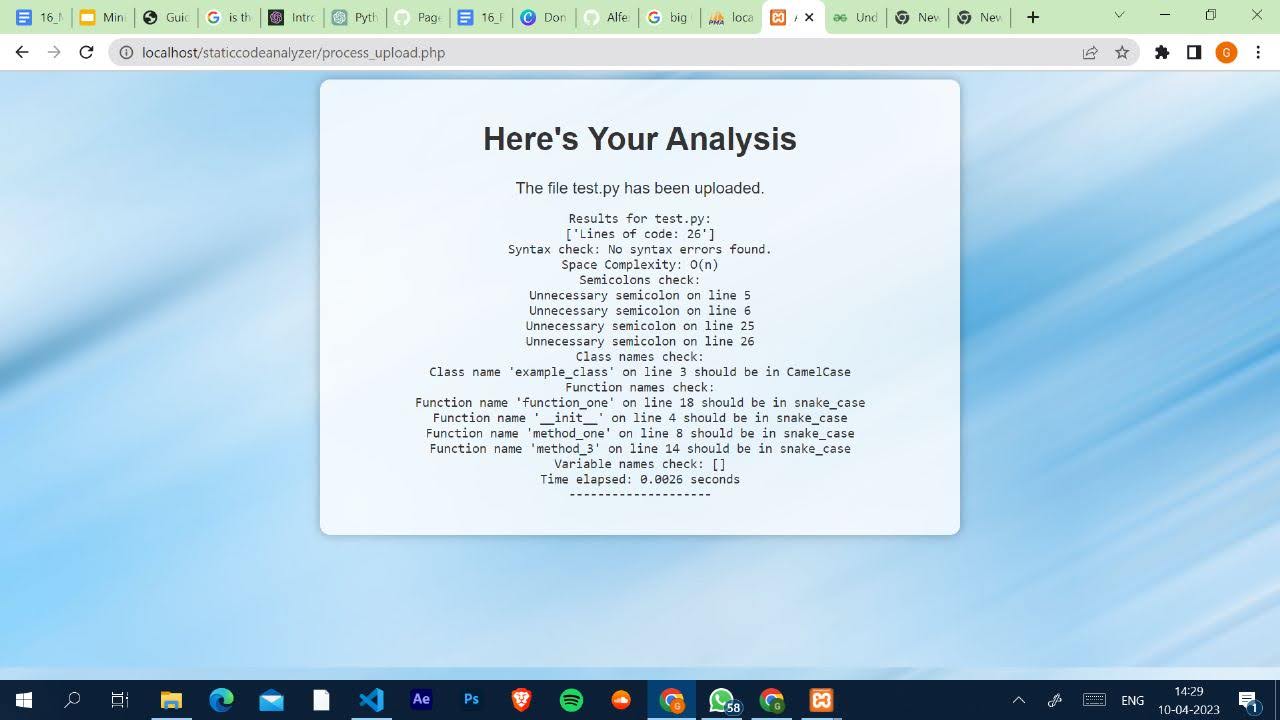Image resolution: width=1280 pixels, height=720 pixels.
Task: Toggle the Chrome side panel
Action: click(1194, 52)
